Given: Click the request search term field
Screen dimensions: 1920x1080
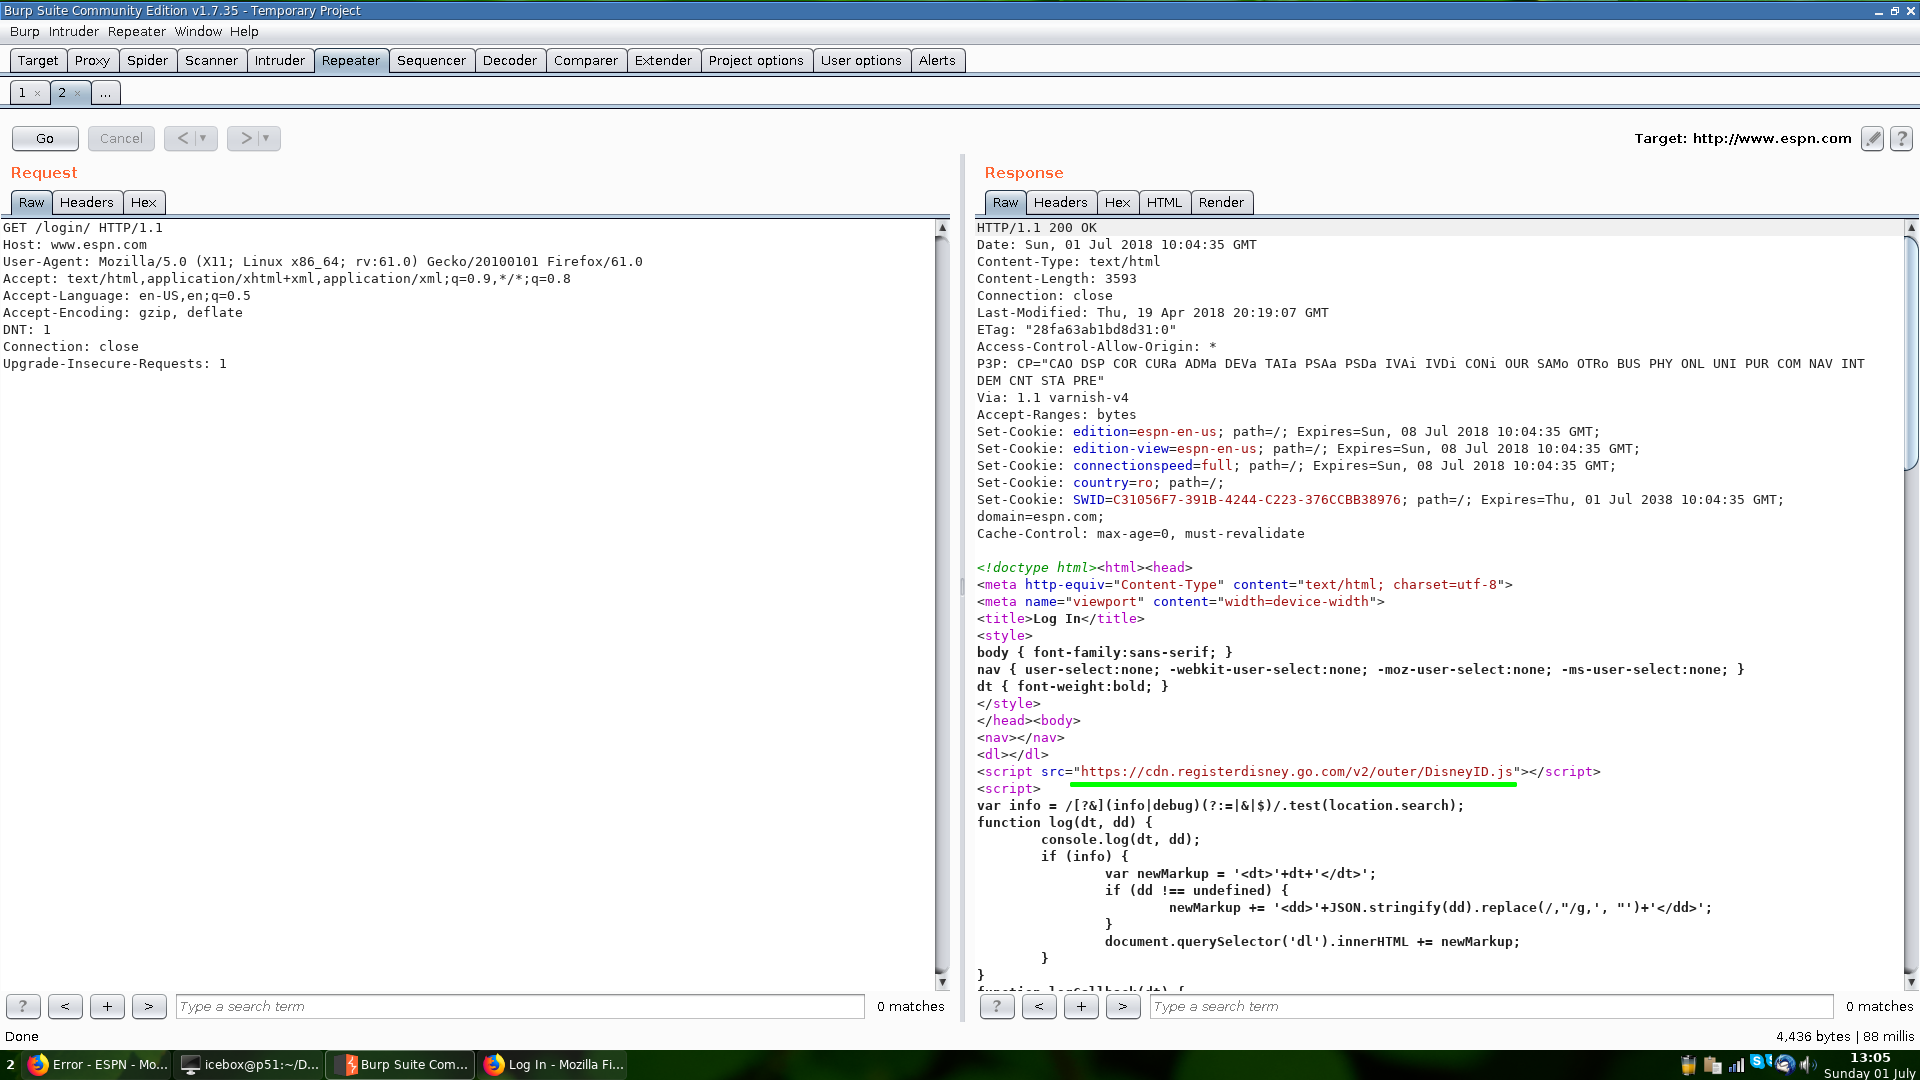Looking at the screenshot, I should [x=520, y=1007].
